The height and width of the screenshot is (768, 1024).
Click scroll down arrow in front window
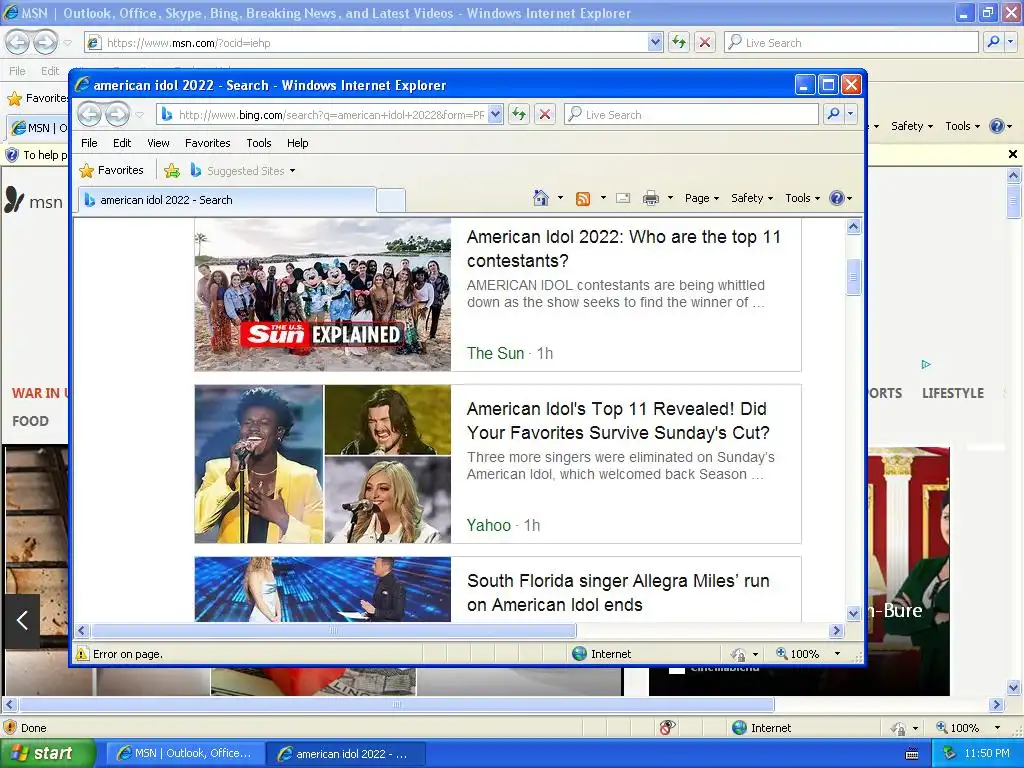(x=853, y=613)
